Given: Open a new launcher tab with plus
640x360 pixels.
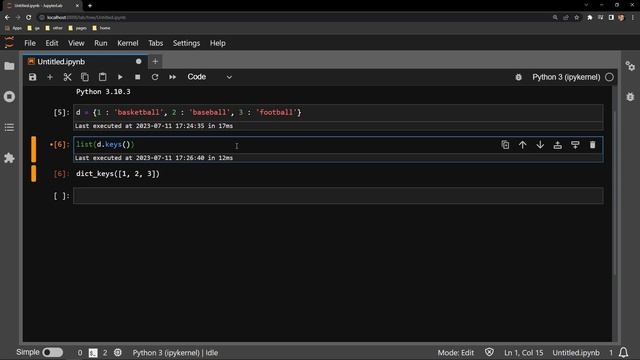Looking at the screenshot, I should tap(155, 62).
